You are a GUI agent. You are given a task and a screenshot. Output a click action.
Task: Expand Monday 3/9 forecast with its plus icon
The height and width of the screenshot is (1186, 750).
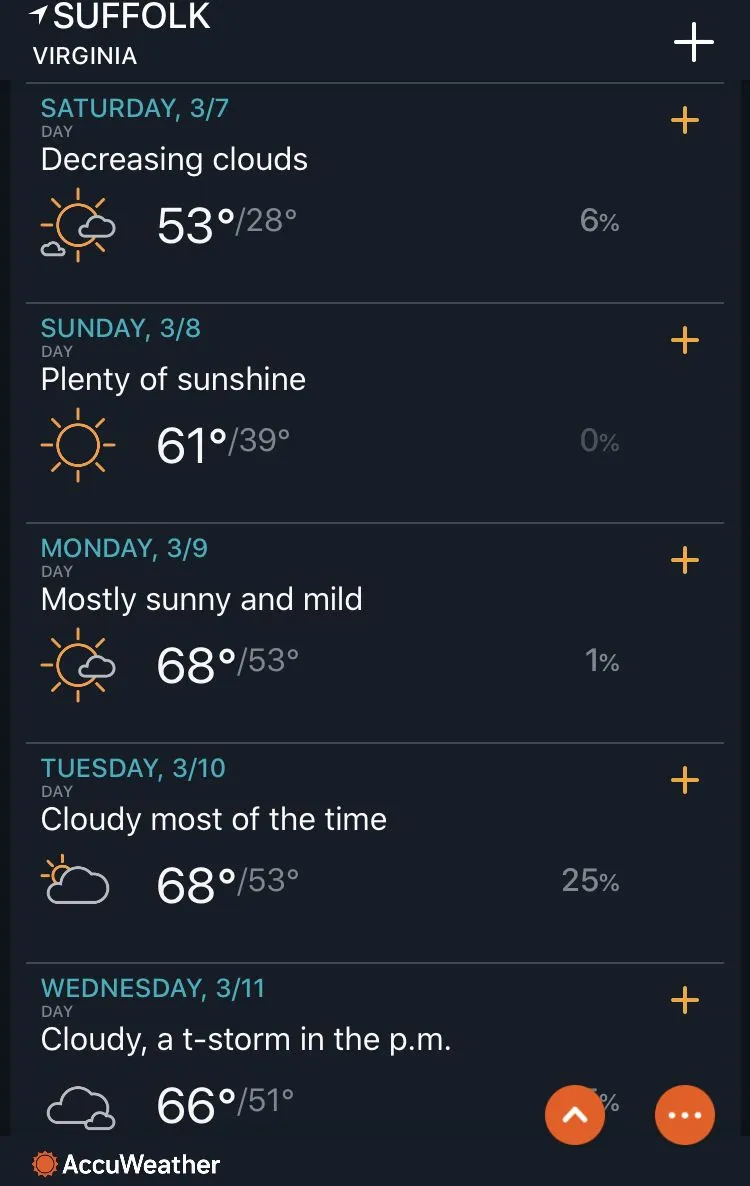[685, 560]
